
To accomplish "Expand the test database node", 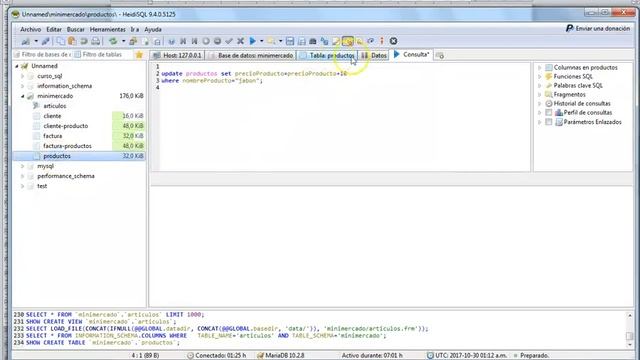I will click(22, 186).
